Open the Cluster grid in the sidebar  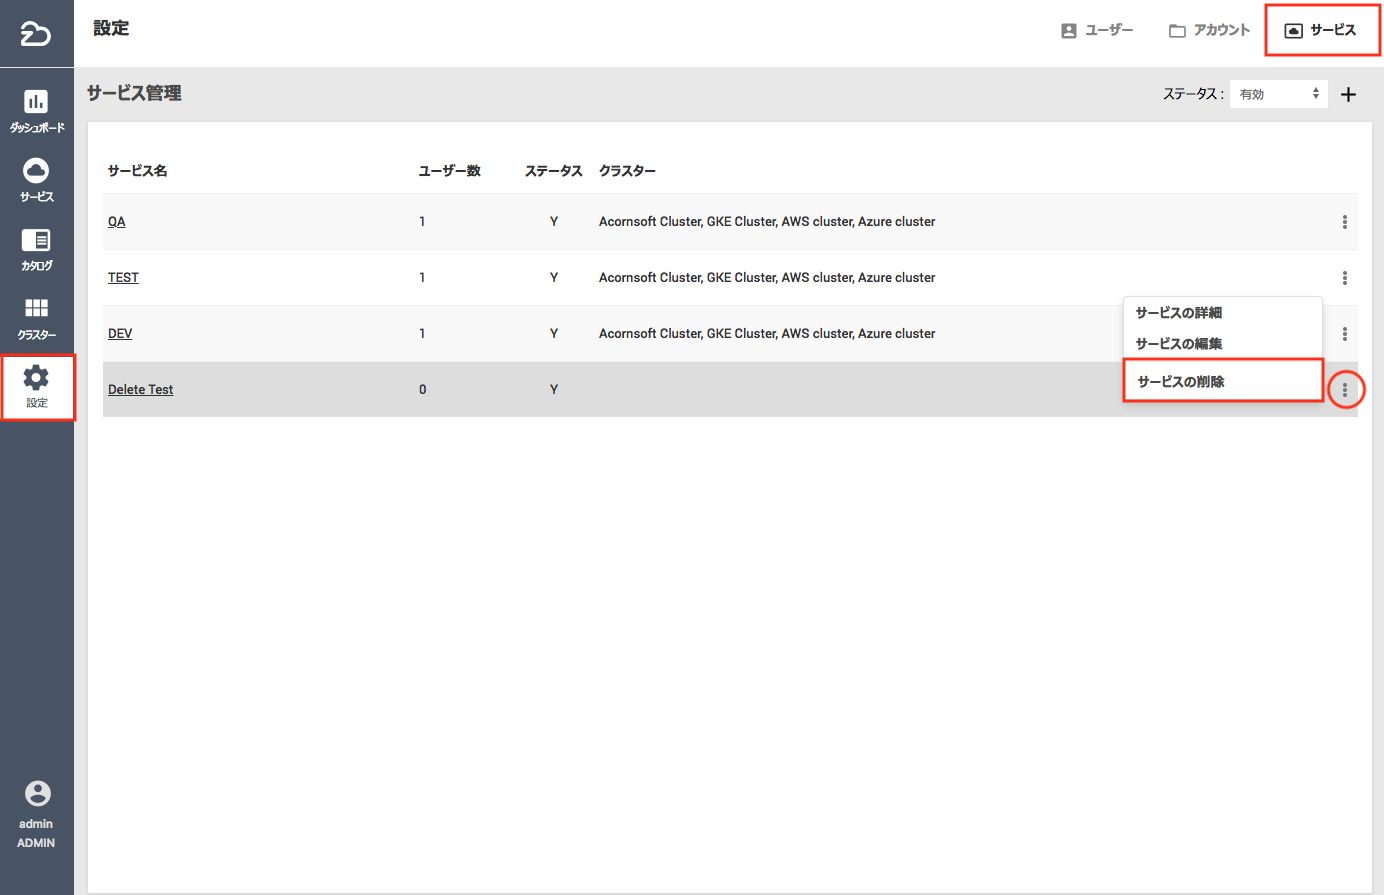[x=36, y=317]
